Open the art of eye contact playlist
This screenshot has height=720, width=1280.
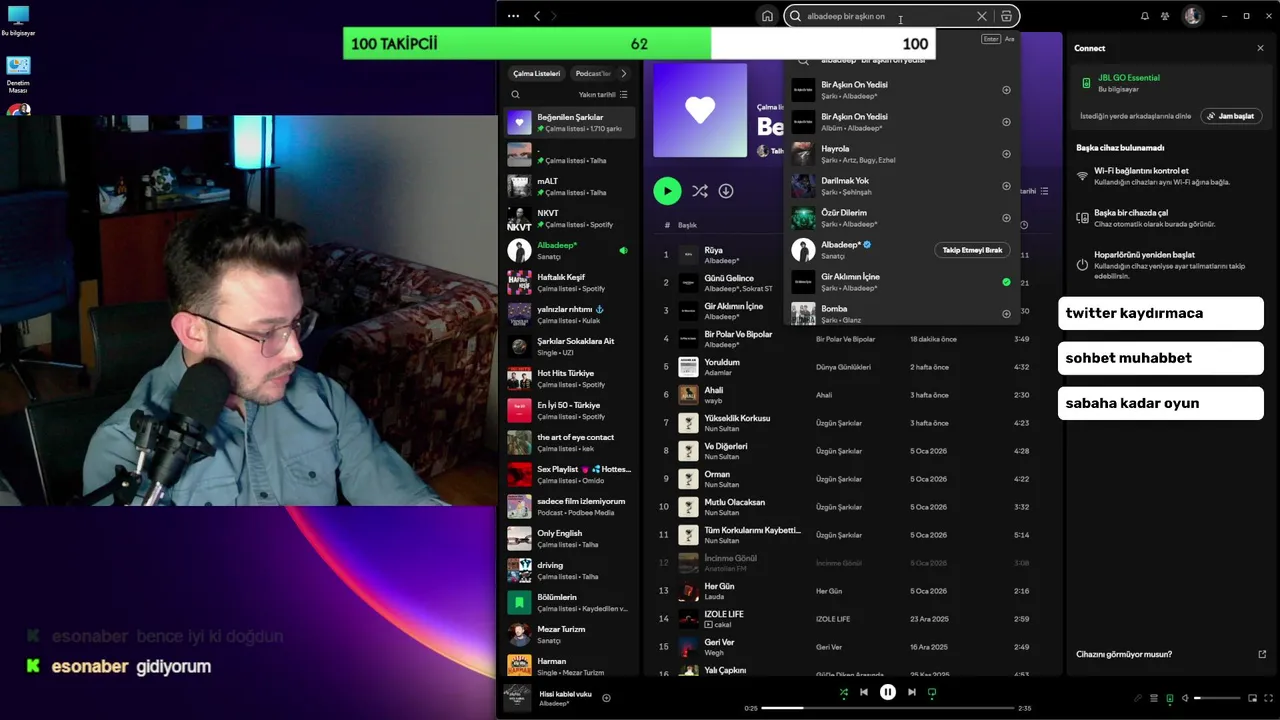pos(569,443)
